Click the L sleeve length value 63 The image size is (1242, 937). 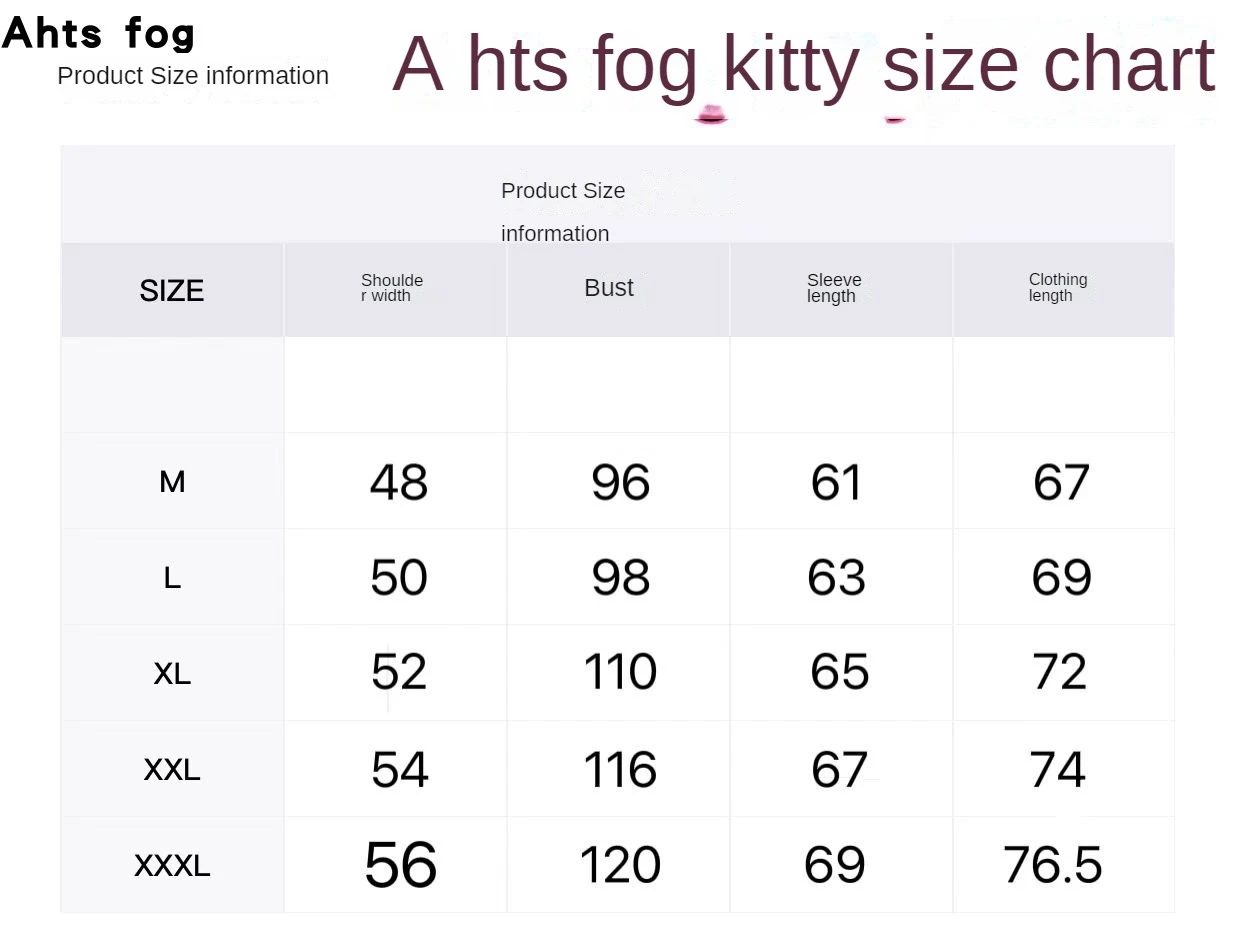click(x=837, y=578)
